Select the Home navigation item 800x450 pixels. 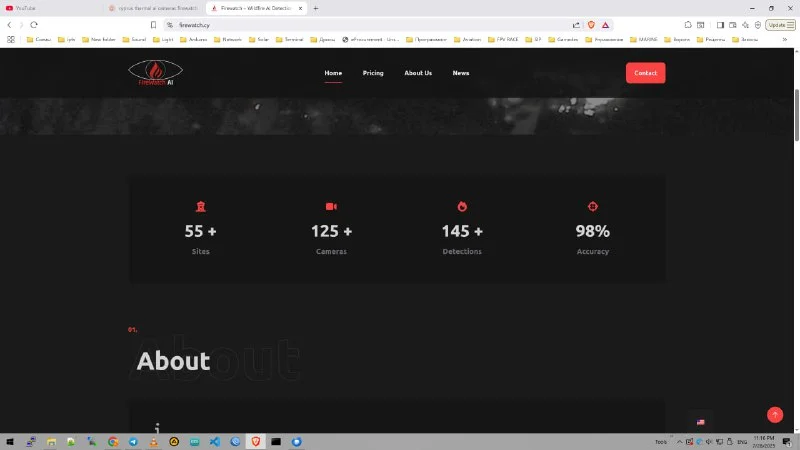pyautogui.click(x=333, y=73)
